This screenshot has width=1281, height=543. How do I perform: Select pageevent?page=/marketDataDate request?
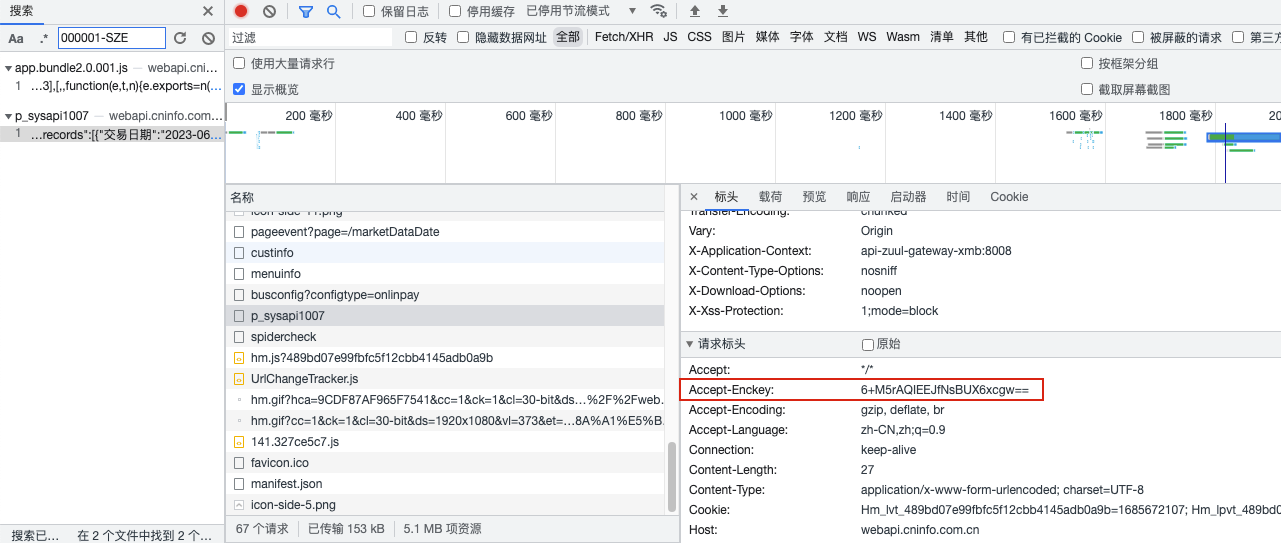click(x=444, y=232)
